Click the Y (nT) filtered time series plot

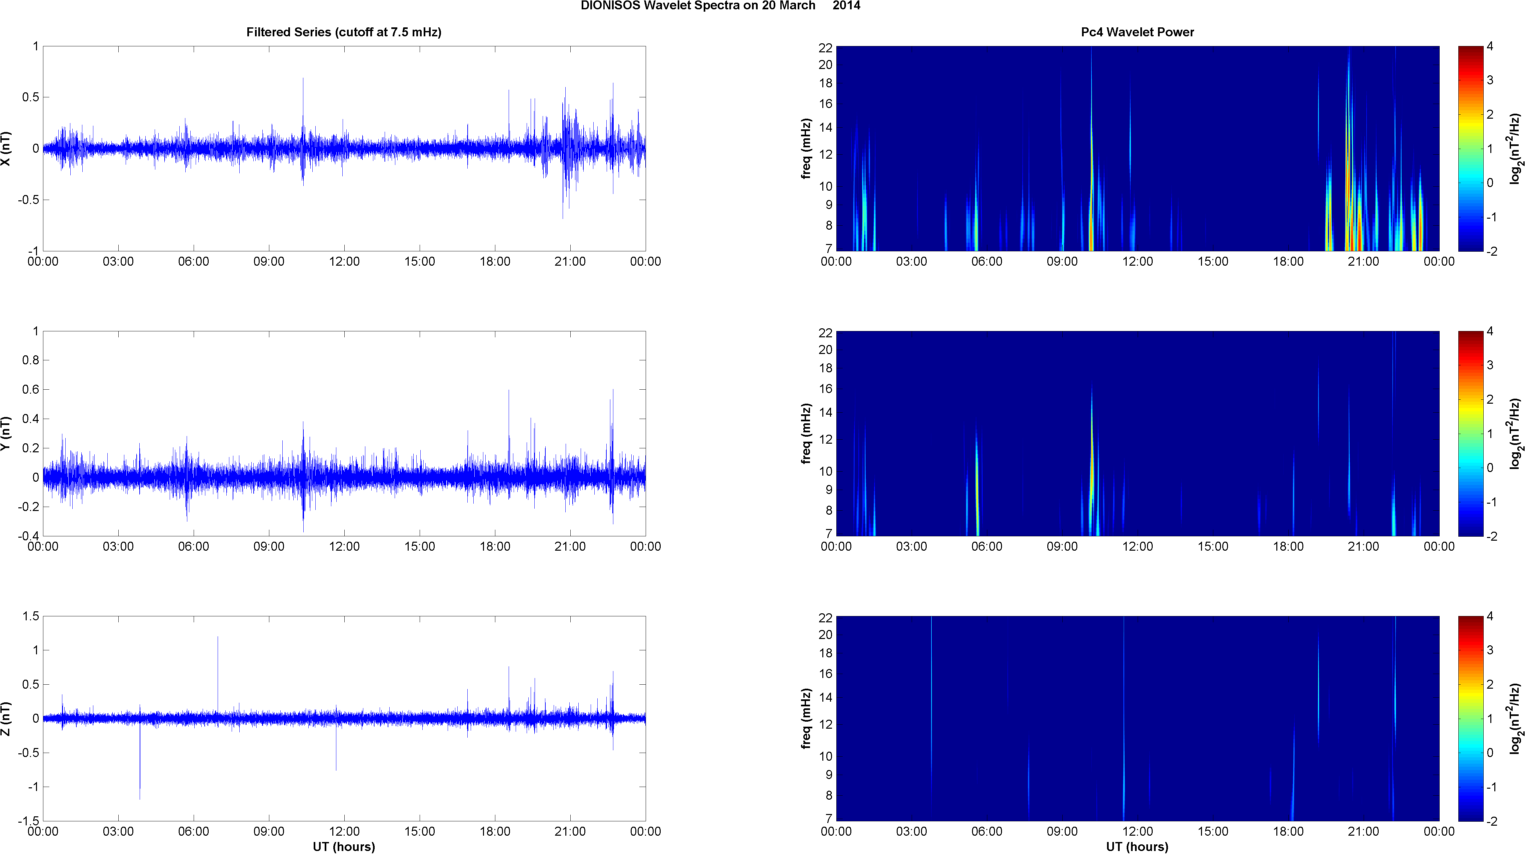344,434
